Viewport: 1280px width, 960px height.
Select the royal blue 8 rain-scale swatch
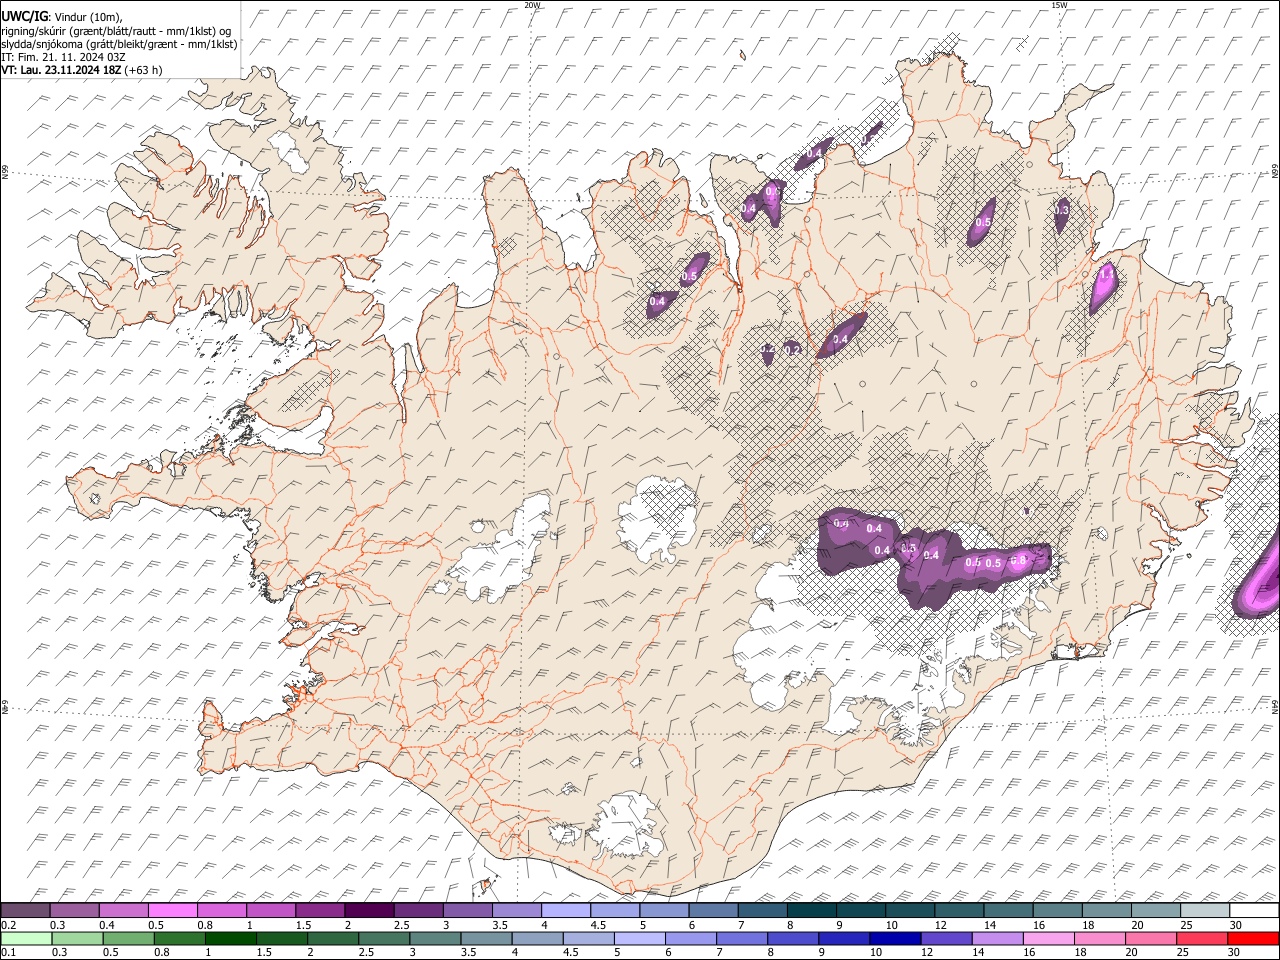pos(792,938)
